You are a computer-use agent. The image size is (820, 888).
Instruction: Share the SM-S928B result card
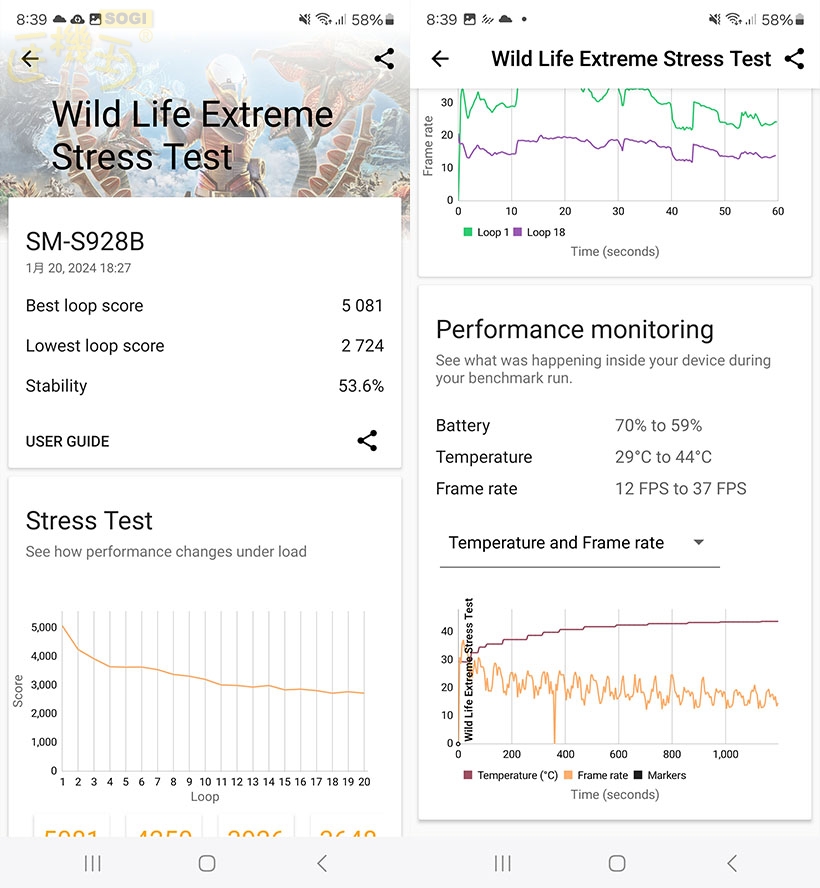[x=367, y=441]
